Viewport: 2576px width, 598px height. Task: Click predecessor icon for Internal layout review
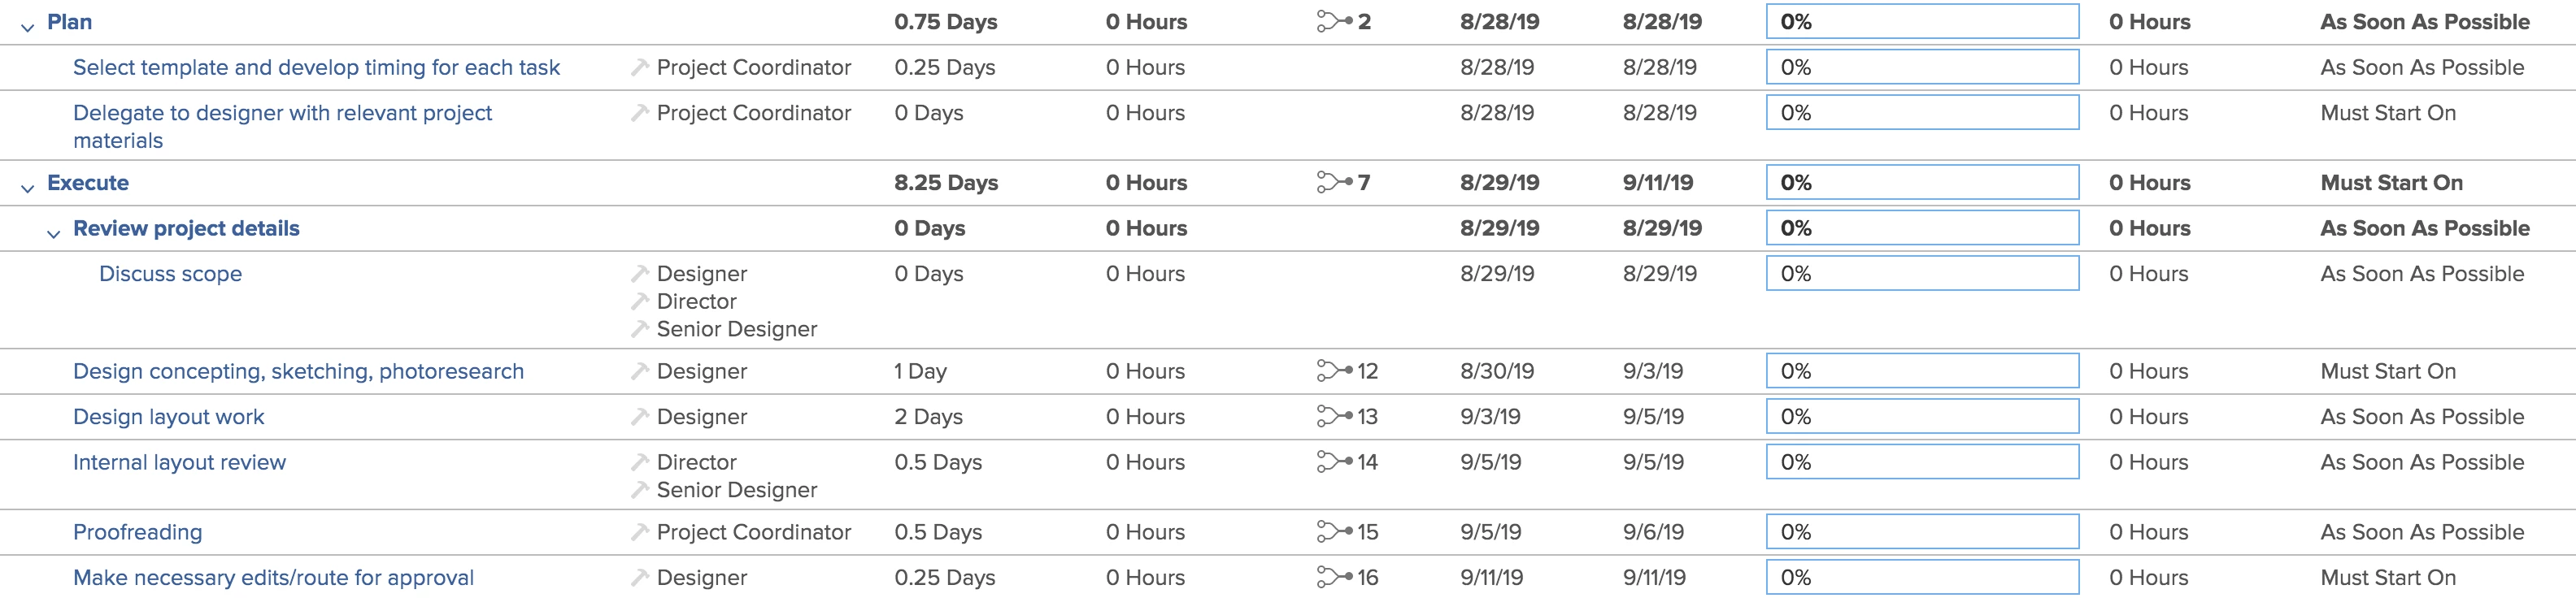tap(1334, 462)
